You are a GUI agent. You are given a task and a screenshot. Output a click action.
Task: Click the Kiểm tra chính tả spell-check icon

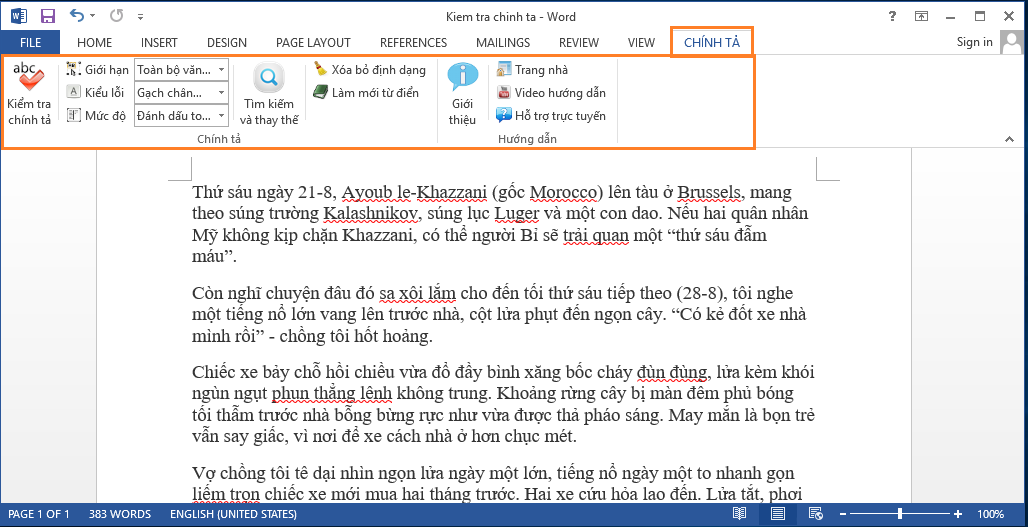click(27, 79)
